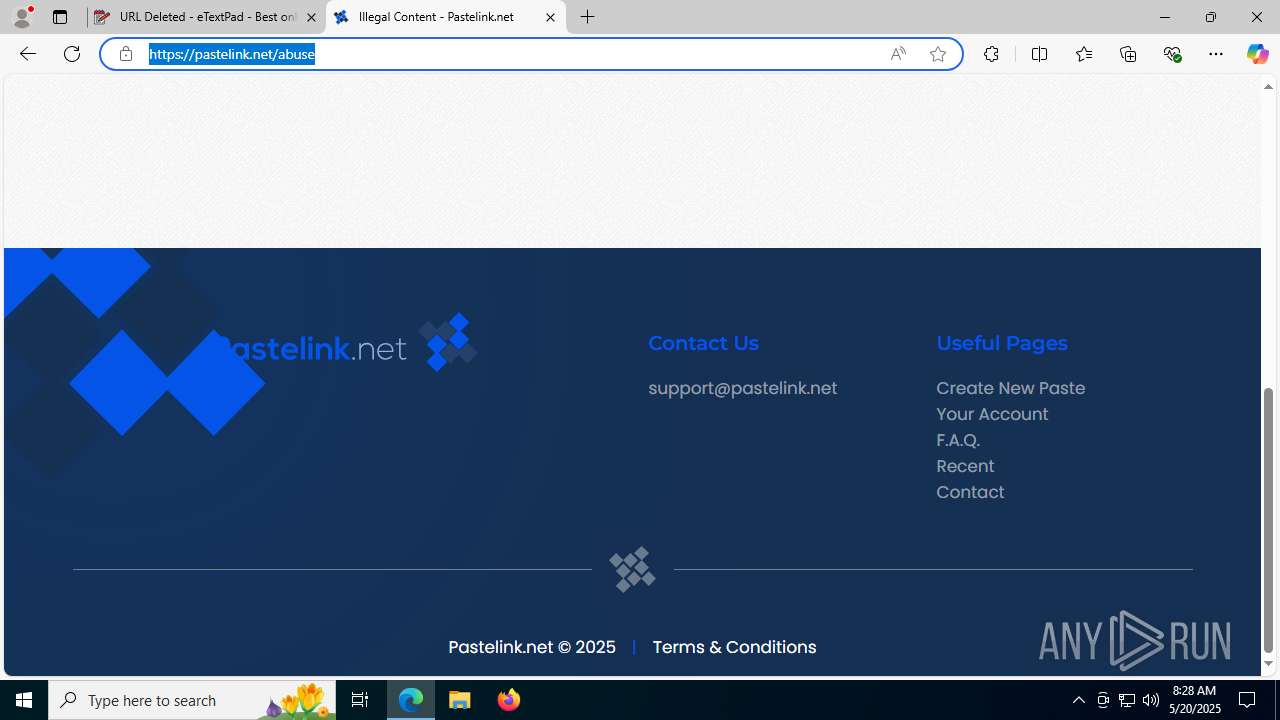Click the vertical scrollbar thumb
The image size is (1280, 720).
point(1268,520)
